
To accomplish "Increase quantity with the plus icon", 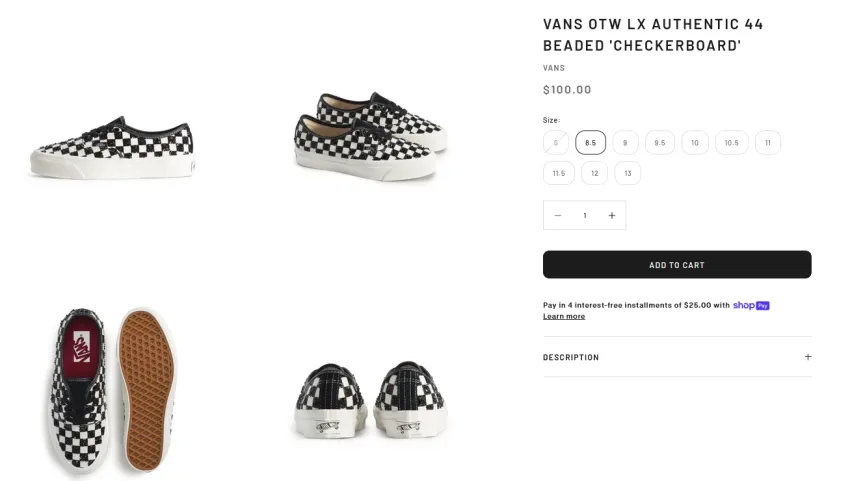I will coord(611,215).
